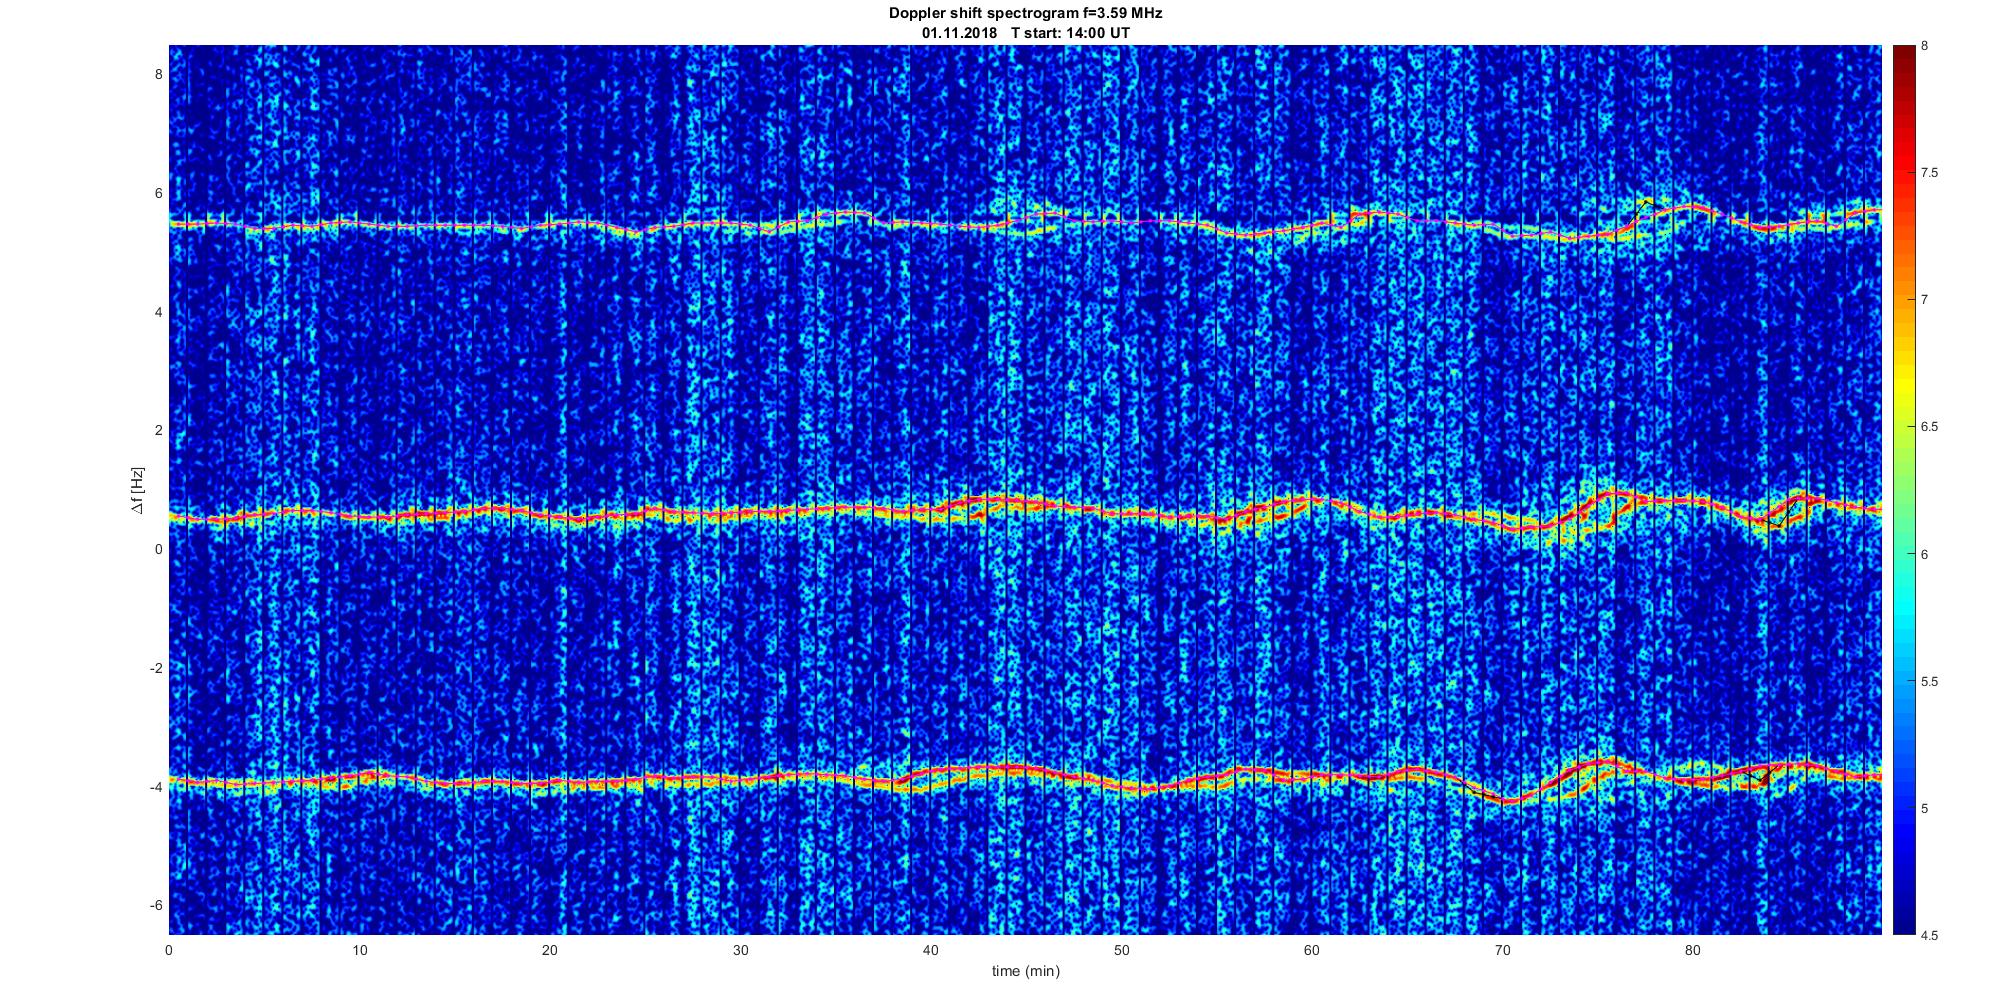Click the plot title 'Doppler shift spectrogram f=3.59 MHz'

(1025, 13)
